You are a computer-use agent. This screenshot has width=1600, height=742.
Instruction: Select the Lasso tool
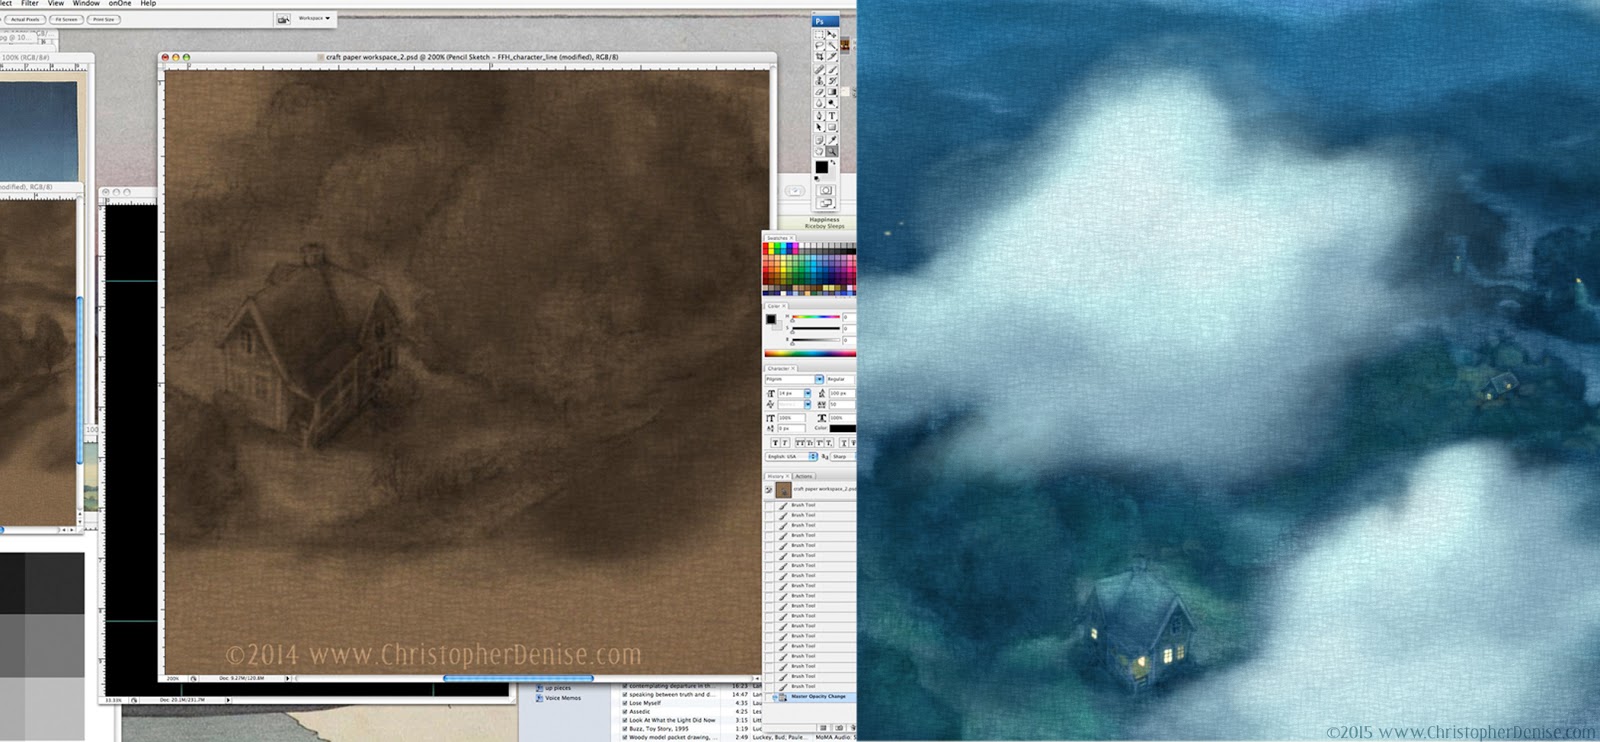click(x=820, y=45)
